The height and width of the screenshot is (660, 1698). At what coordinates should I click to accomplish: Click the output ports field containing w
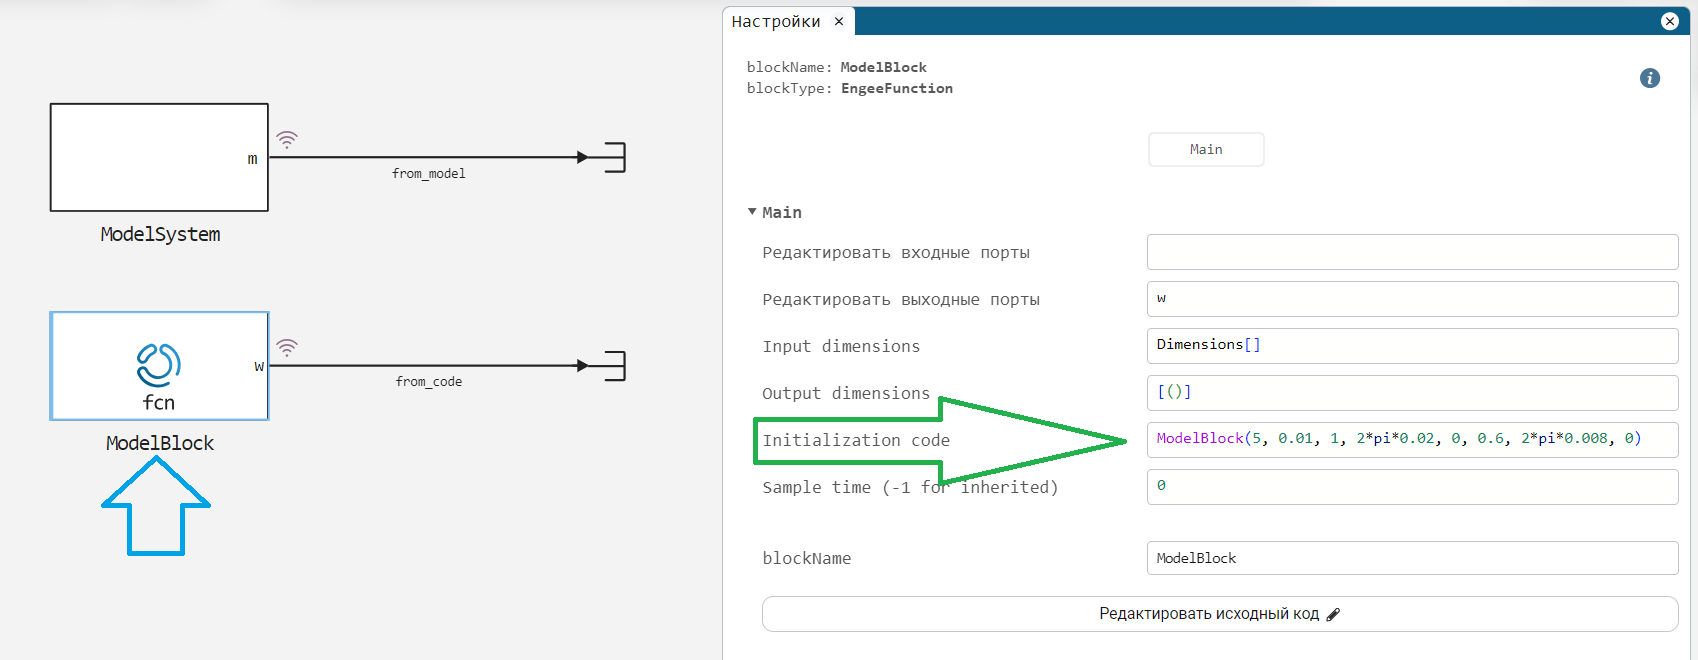tap(1411, 299)
